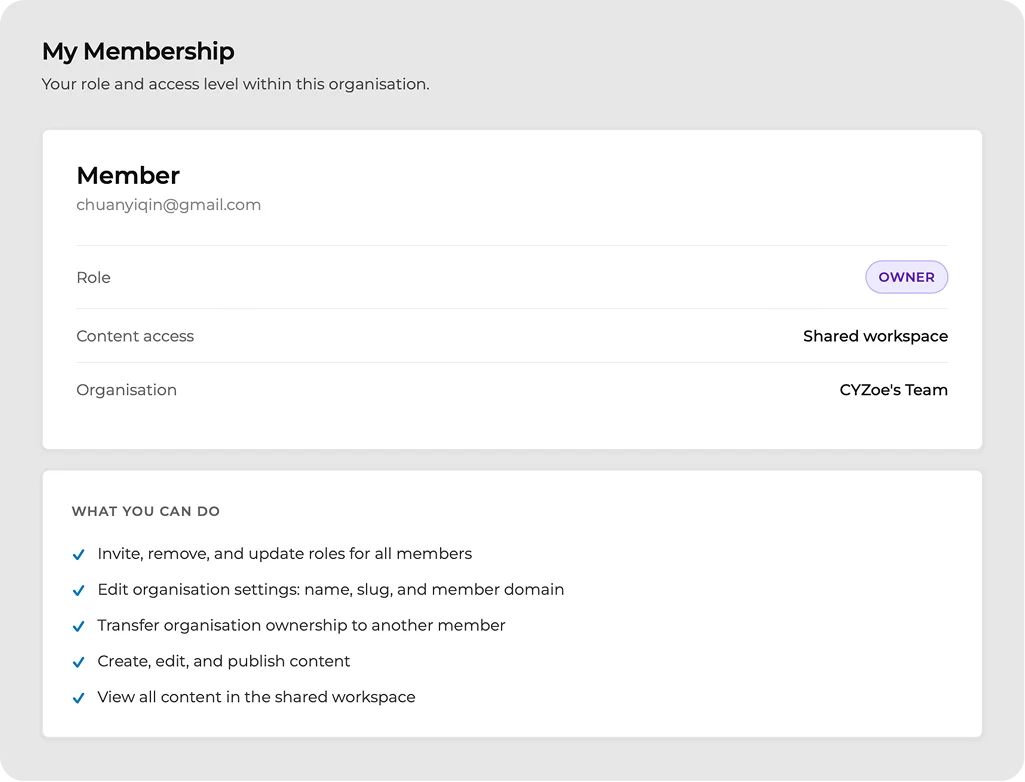The height and width of the screenshot is (782, 1025).
Task: Click the Shared workspace value
Action: coord(875,336)
